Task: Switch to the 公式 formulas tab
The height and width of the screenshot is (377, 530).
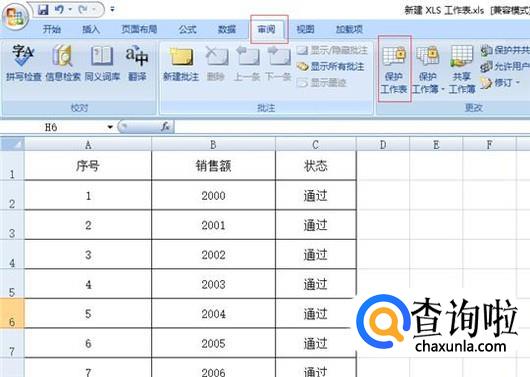Action: 187,29
